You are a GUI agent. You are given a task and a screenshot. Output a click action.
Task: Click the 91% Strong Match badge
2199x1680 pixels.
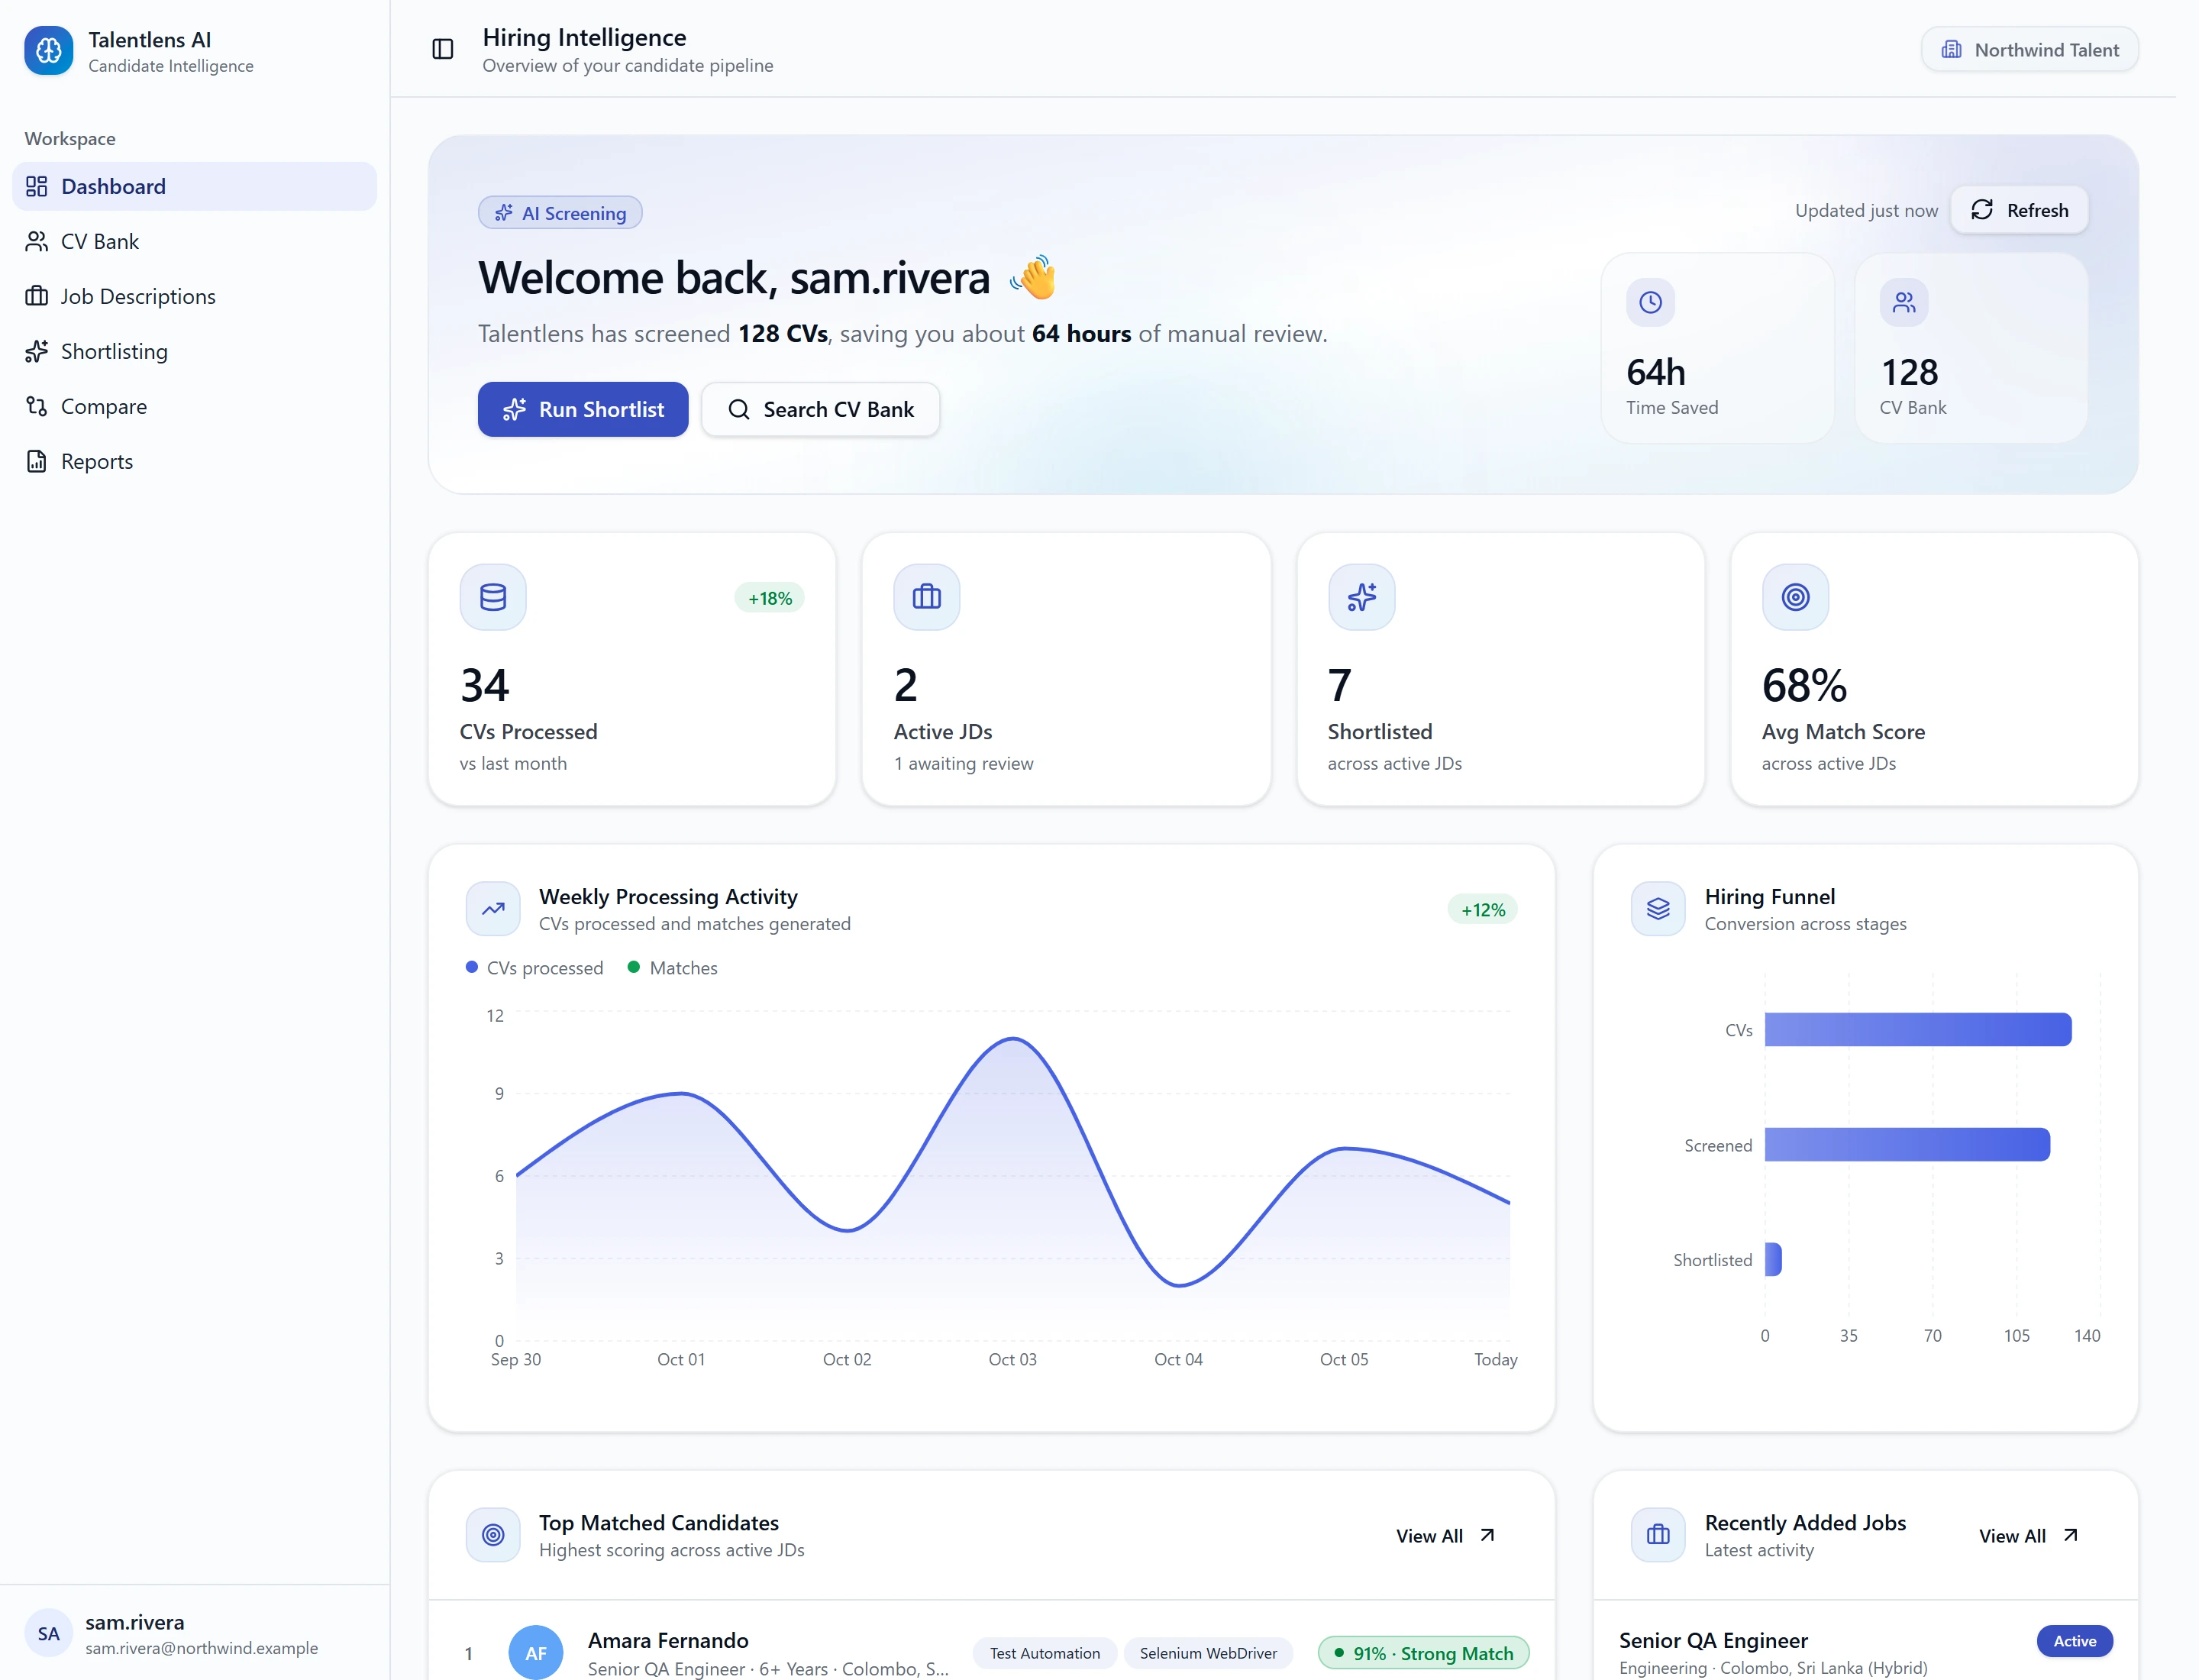(1423, 1653)
